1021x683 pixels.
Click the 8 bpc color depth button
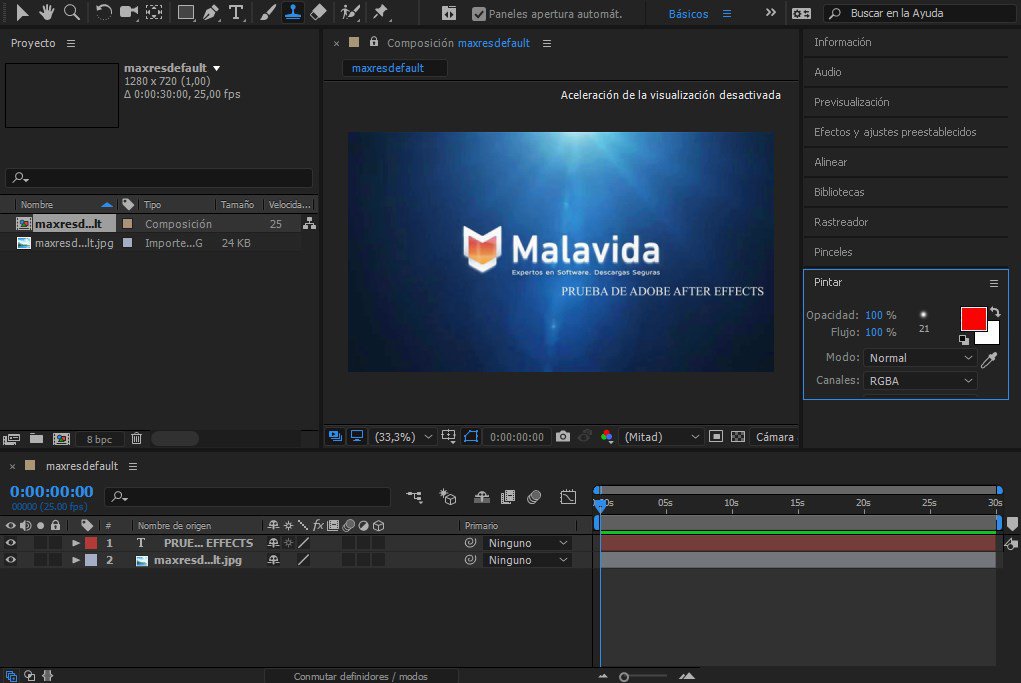coord(99,438)
